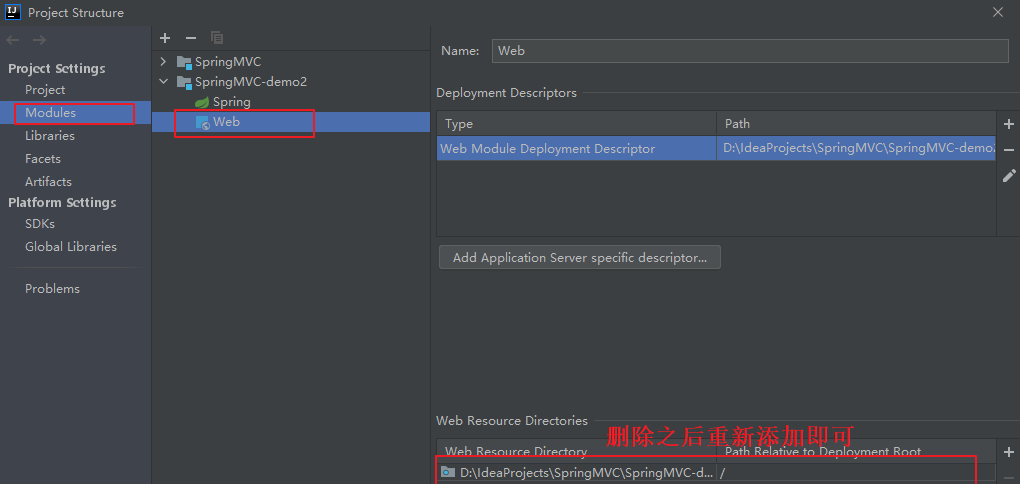The image size is (1020, 484).
Task: Click the "/" relative path cell
Action: click(x=856, y=473)
